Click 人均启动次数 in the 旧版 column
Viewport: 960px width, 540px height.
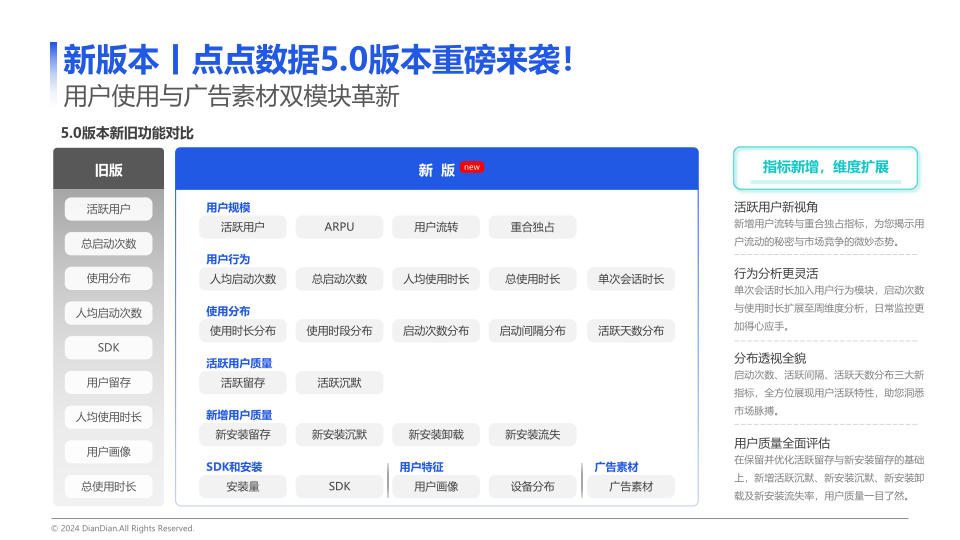(108, 313)
